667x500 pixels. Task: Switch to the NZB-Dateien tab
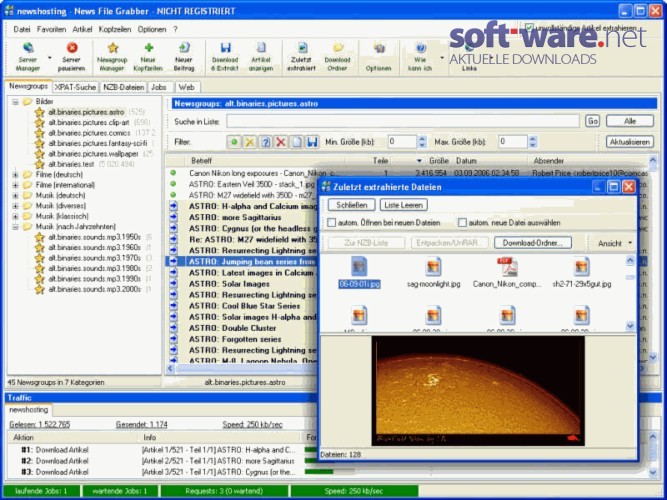(x=123, y=87)
